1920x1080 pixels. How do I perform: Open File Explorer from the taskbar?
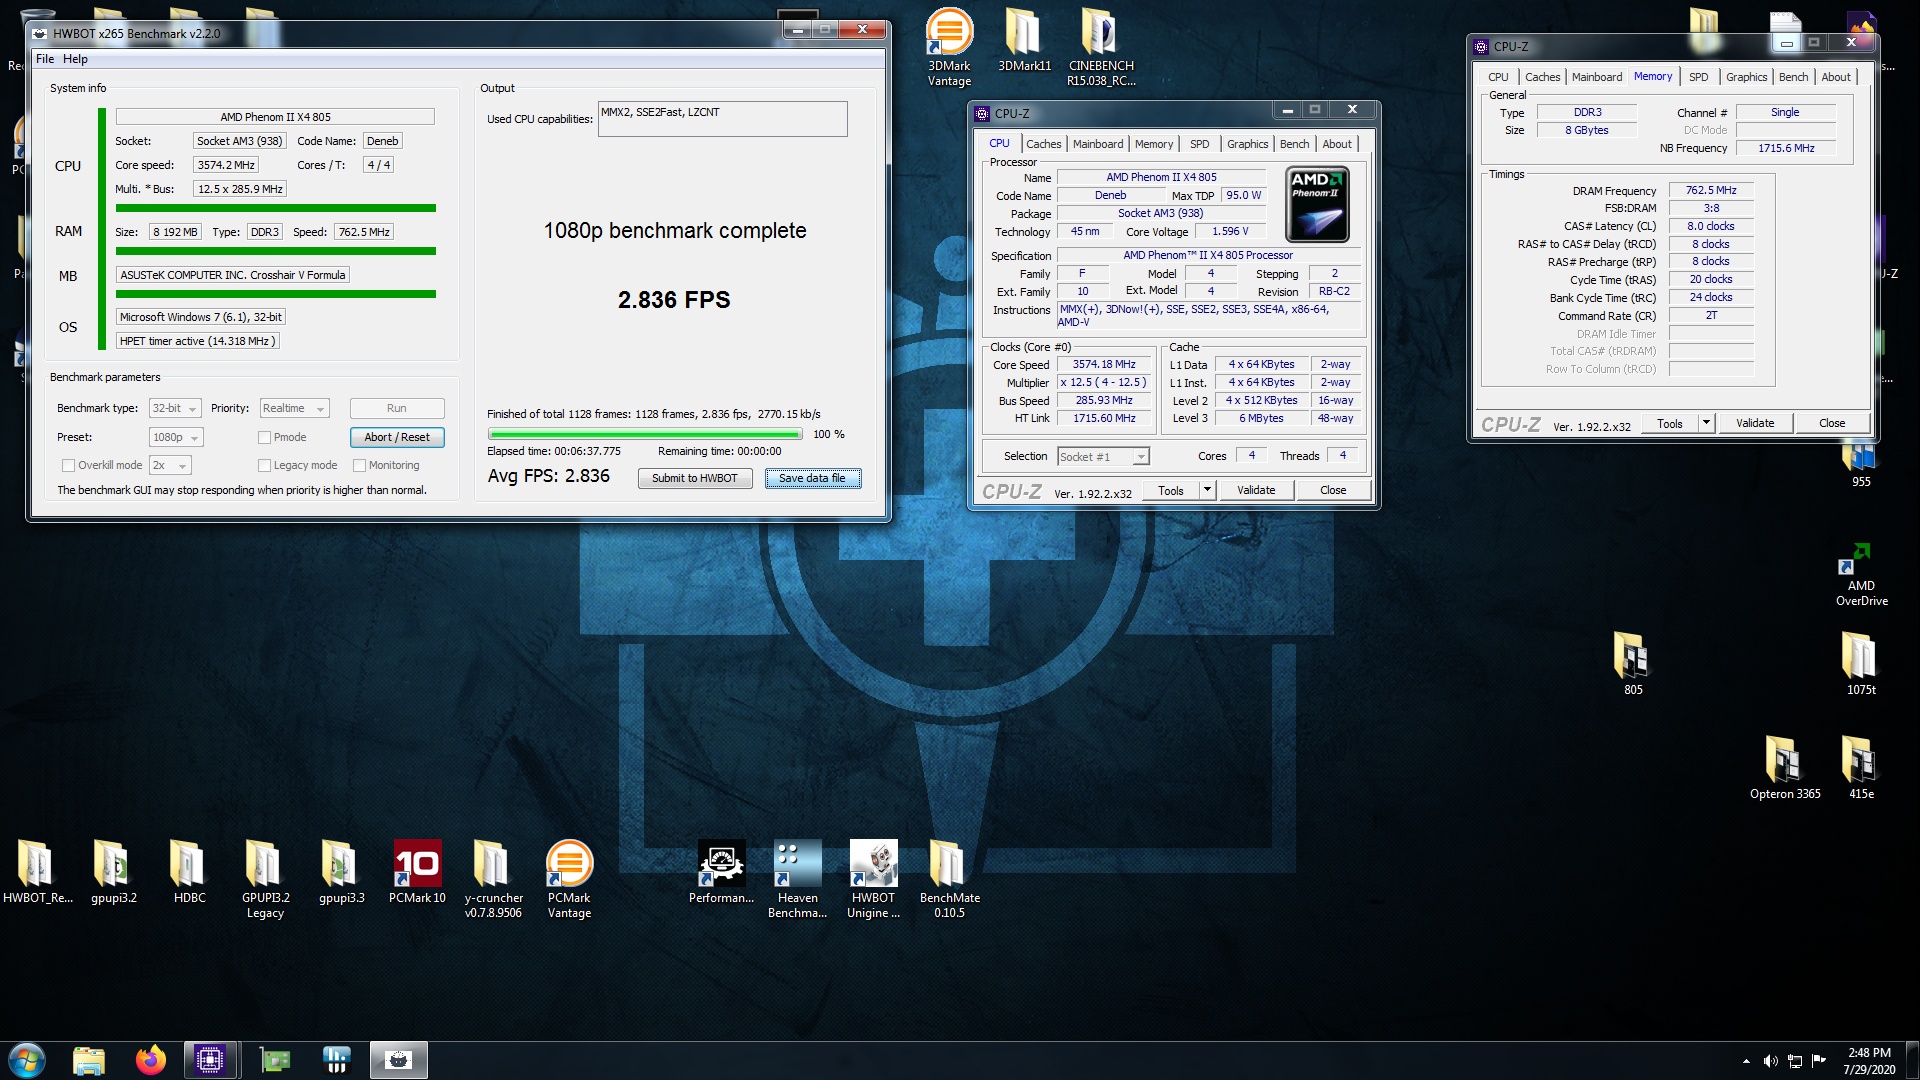click(89, 1060)
